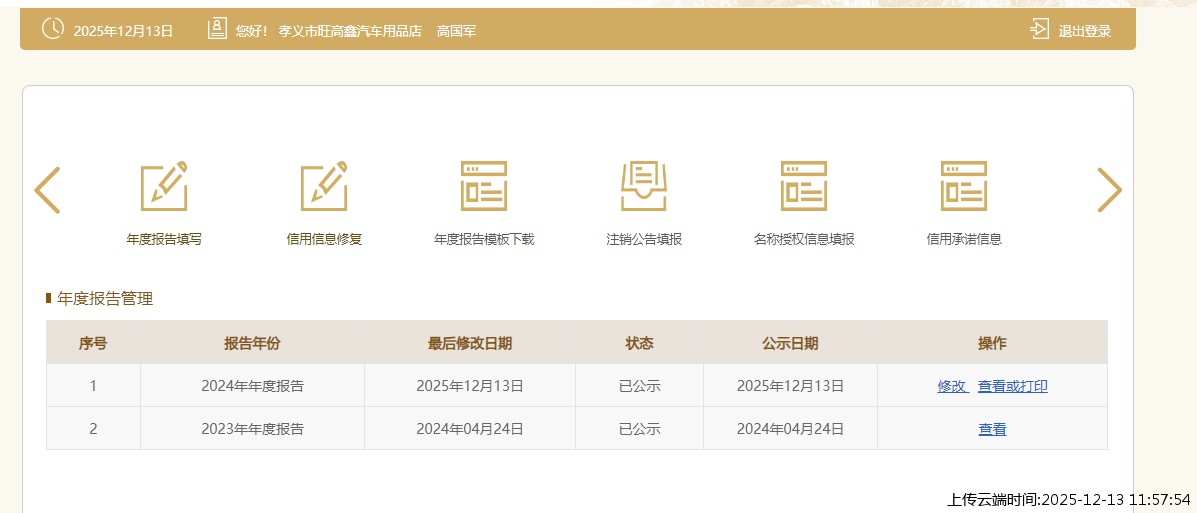
Task: Click the 修改 link for 2024 report
Action: [x=951, y=386]
